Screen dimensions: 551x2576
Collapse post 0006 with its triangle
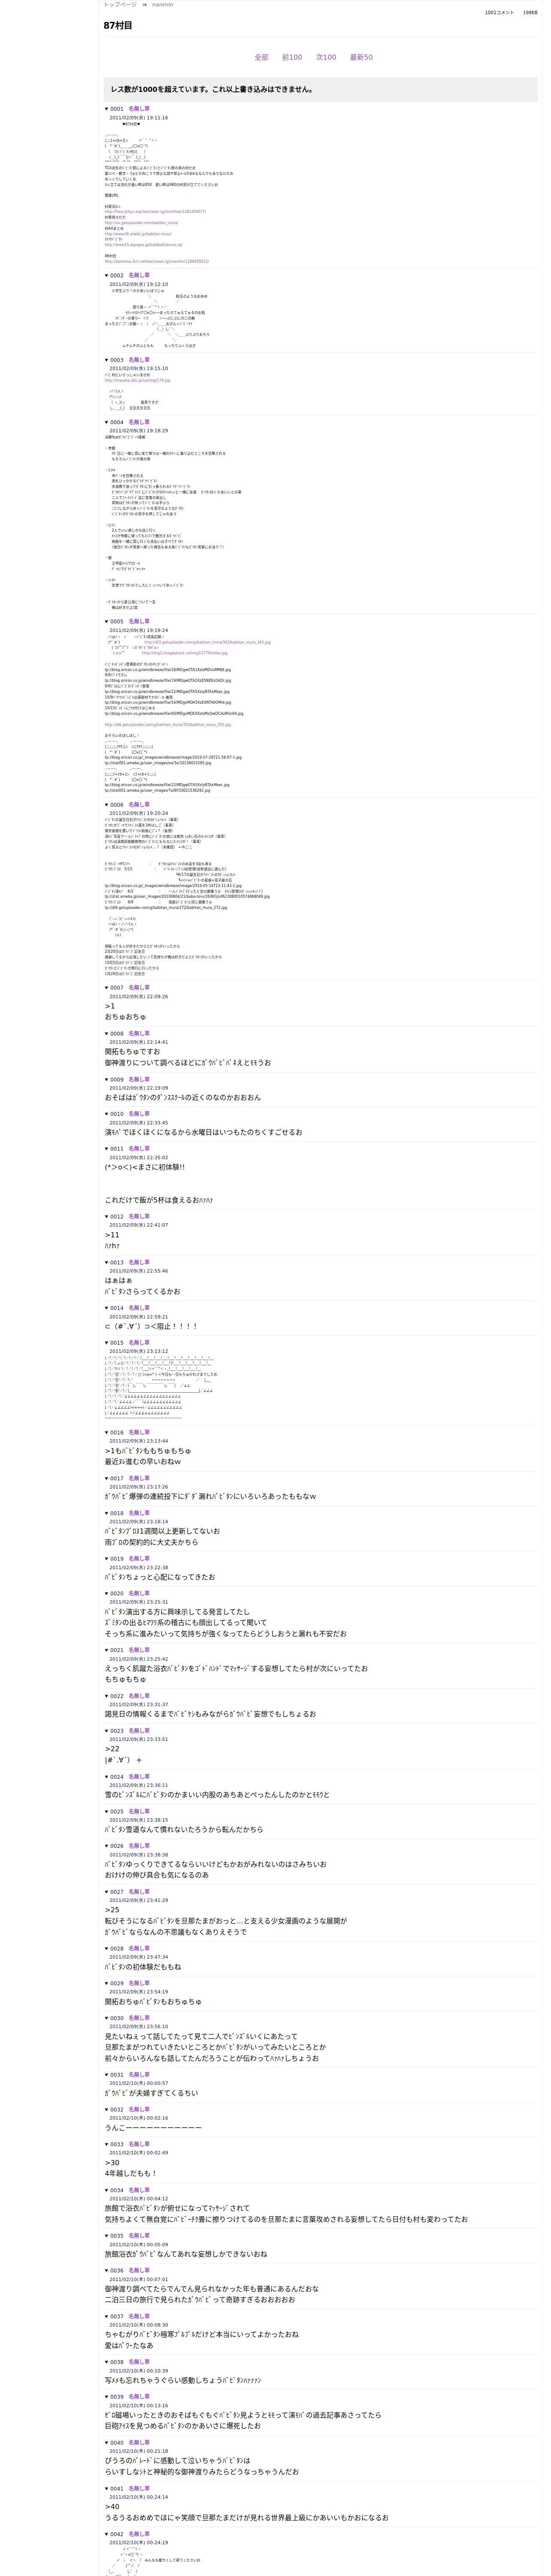(107, 804)
